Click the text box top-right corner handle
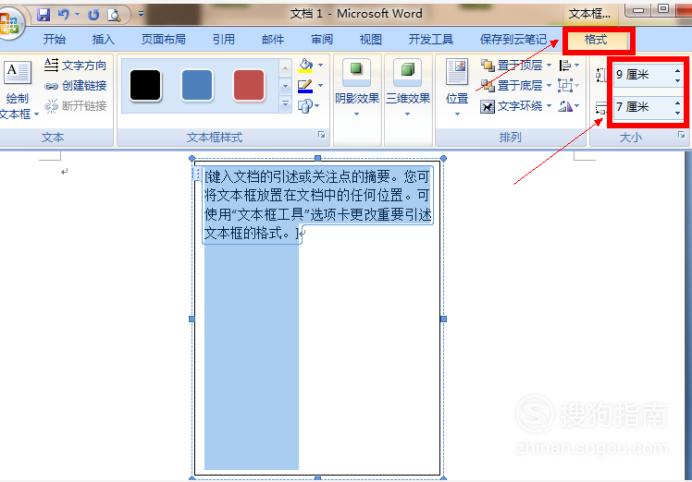 point(444,158)
